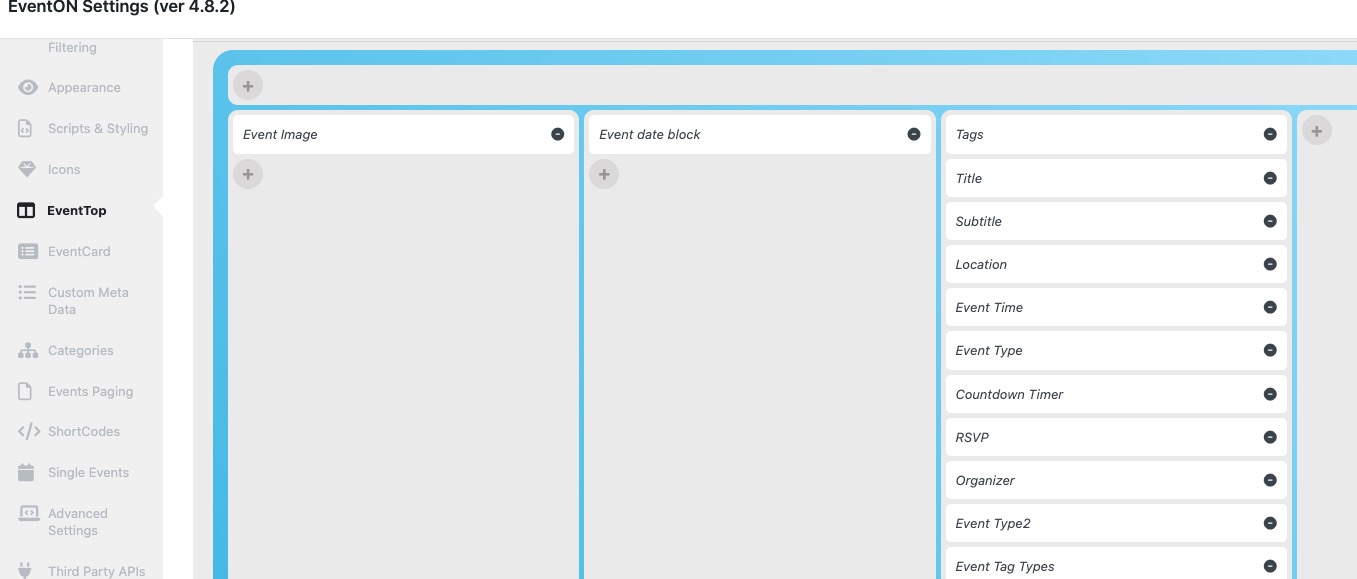This screenshot has width=1357, height=579.
Task: Select the Event Time field label
Action: [989, 307]
